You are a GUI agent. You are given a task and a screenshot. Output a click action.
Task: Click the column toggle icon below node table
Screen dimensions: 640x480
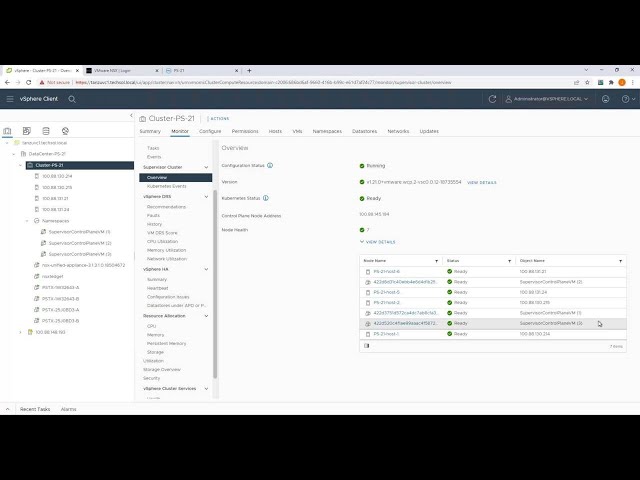point(367,346)
